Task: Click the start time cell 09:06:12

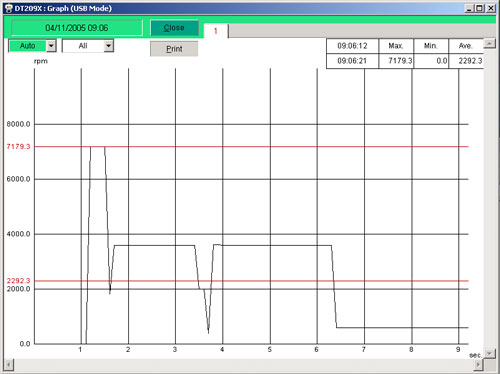Action: click(x=352, y=46)
